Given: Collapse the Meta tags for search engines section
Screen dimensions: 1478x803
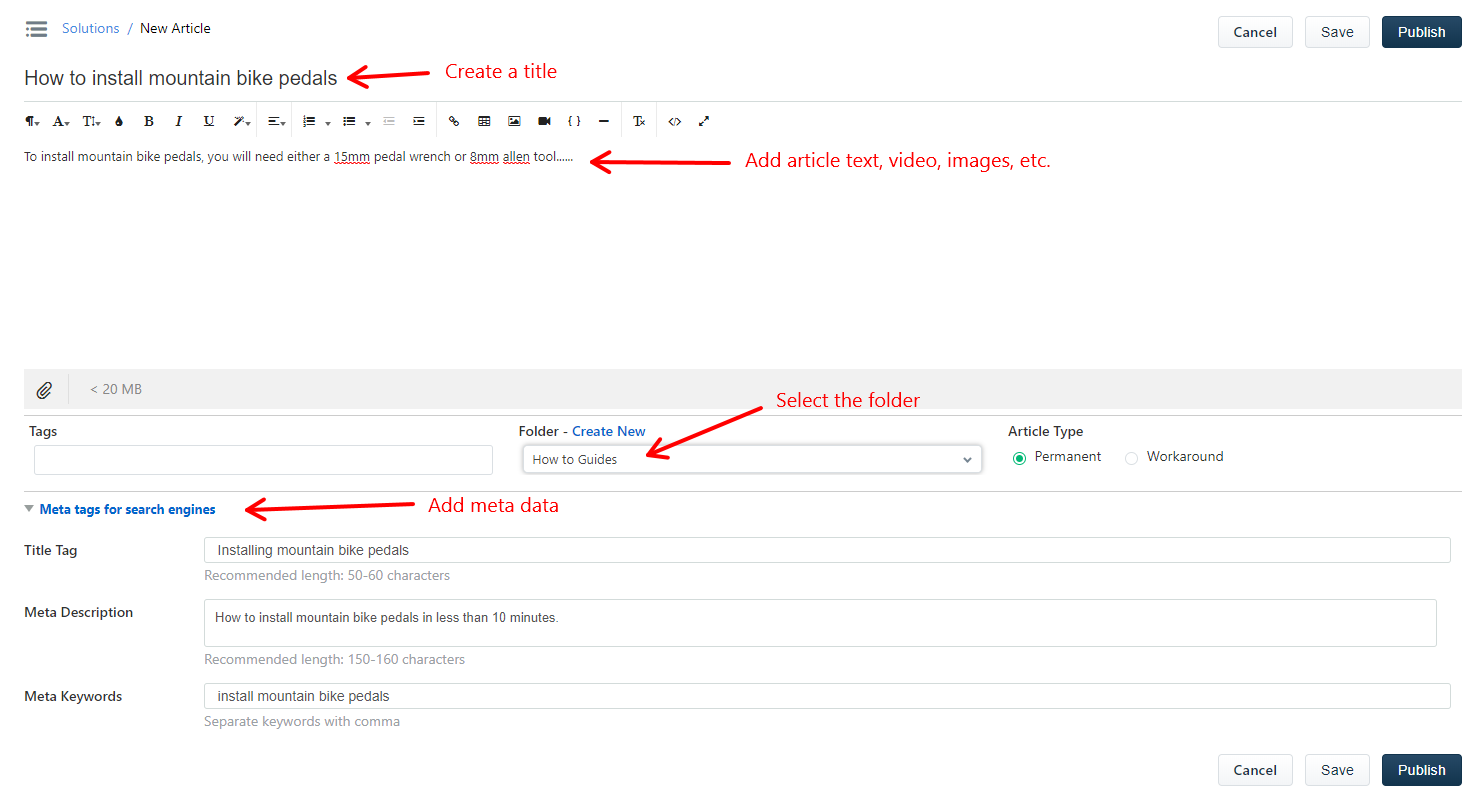Looking at the screenshot, I should (120, 509).
